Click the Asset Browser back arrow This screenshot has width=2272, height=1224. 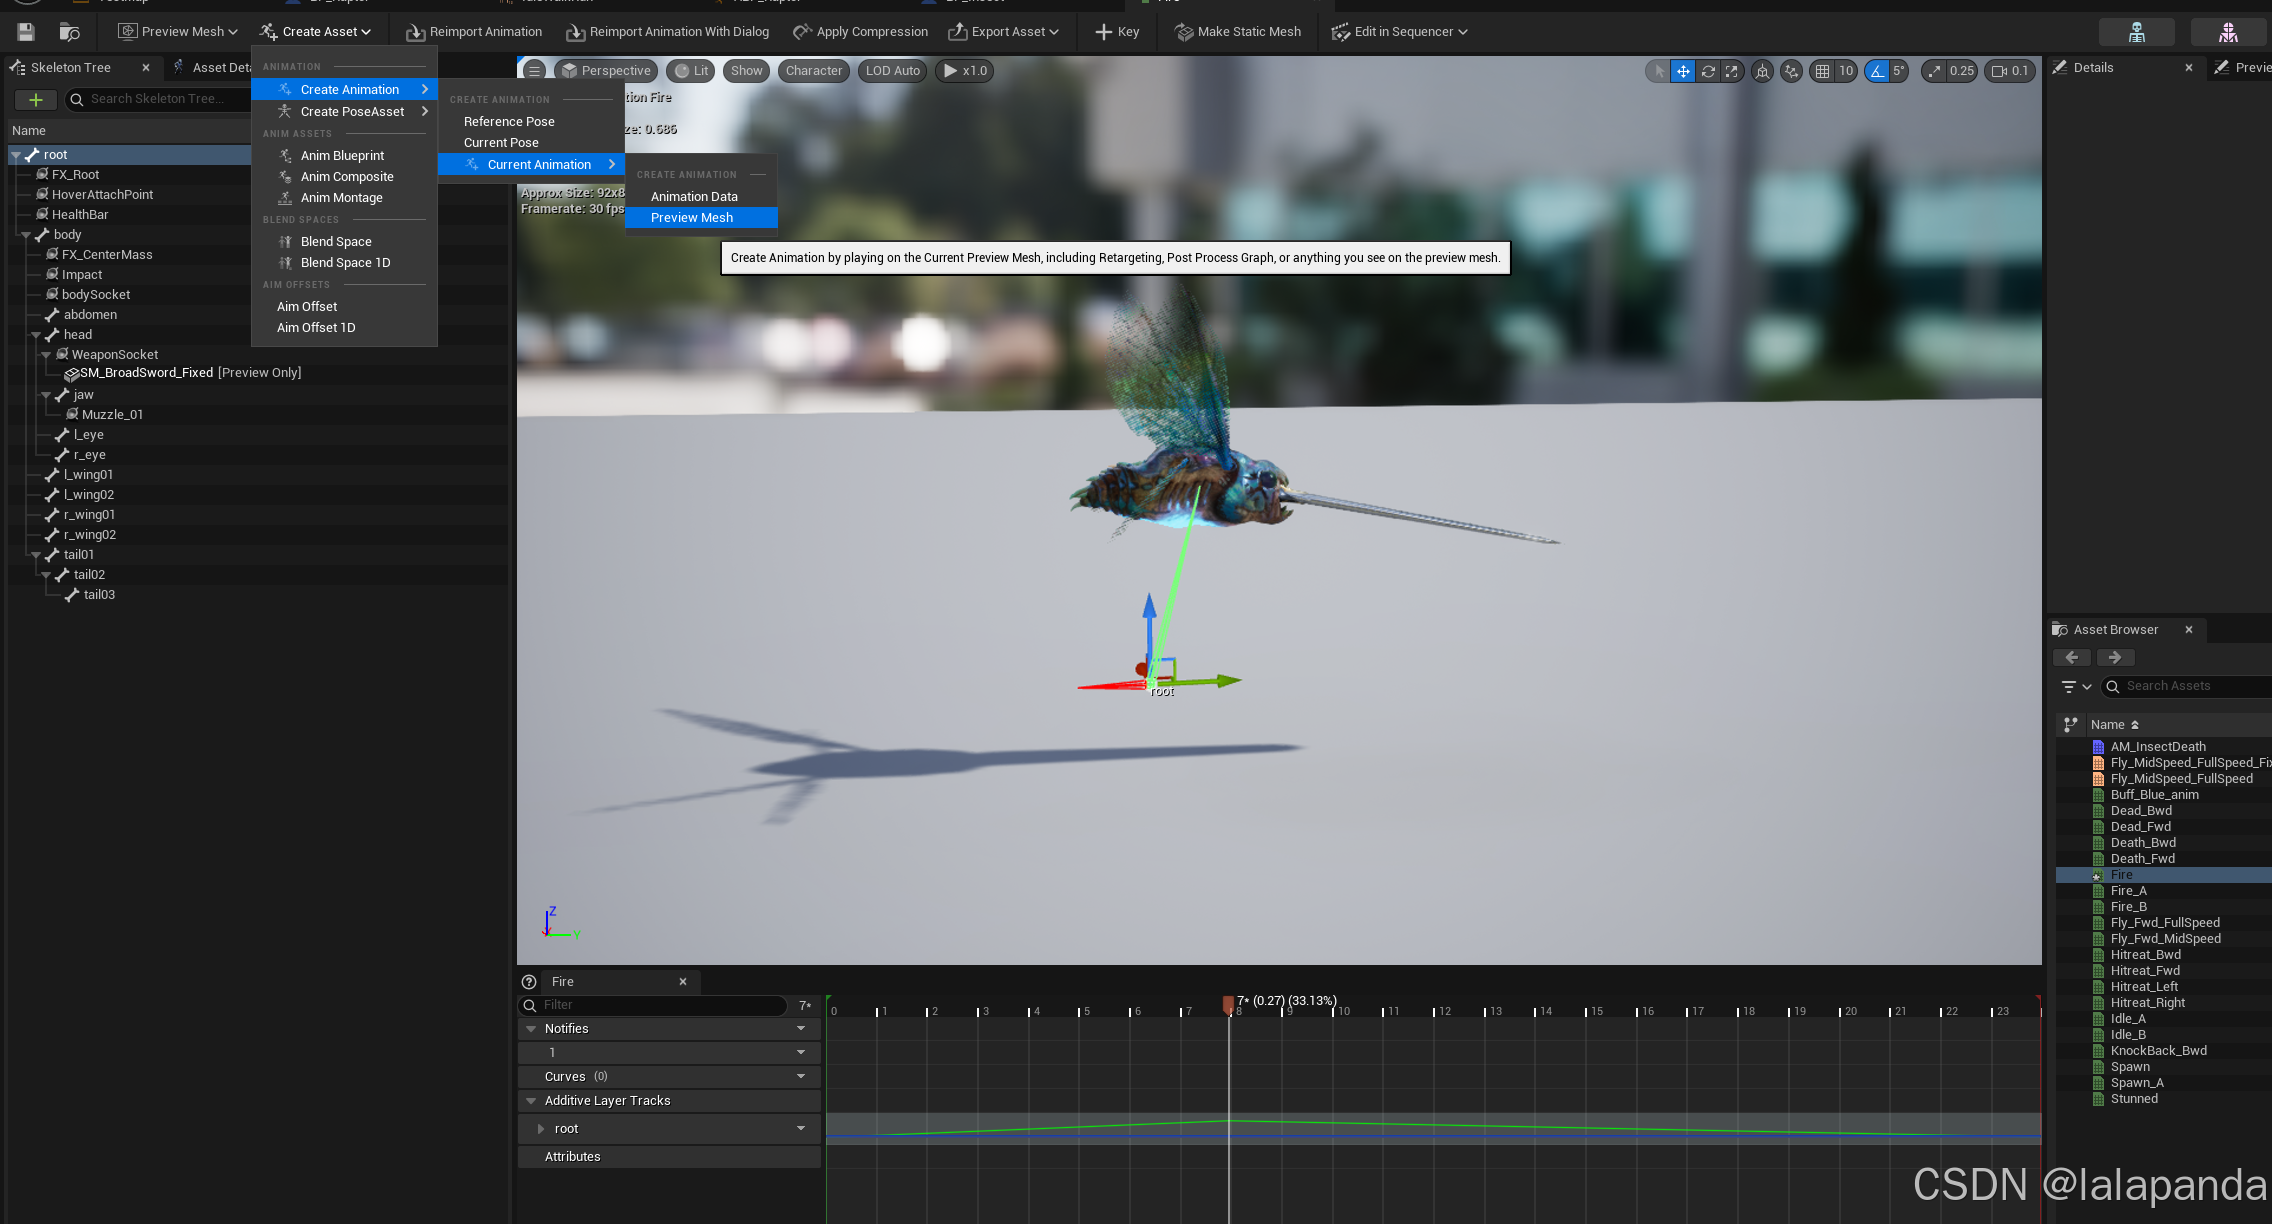pyautogui.click(x=2071, y=658)
